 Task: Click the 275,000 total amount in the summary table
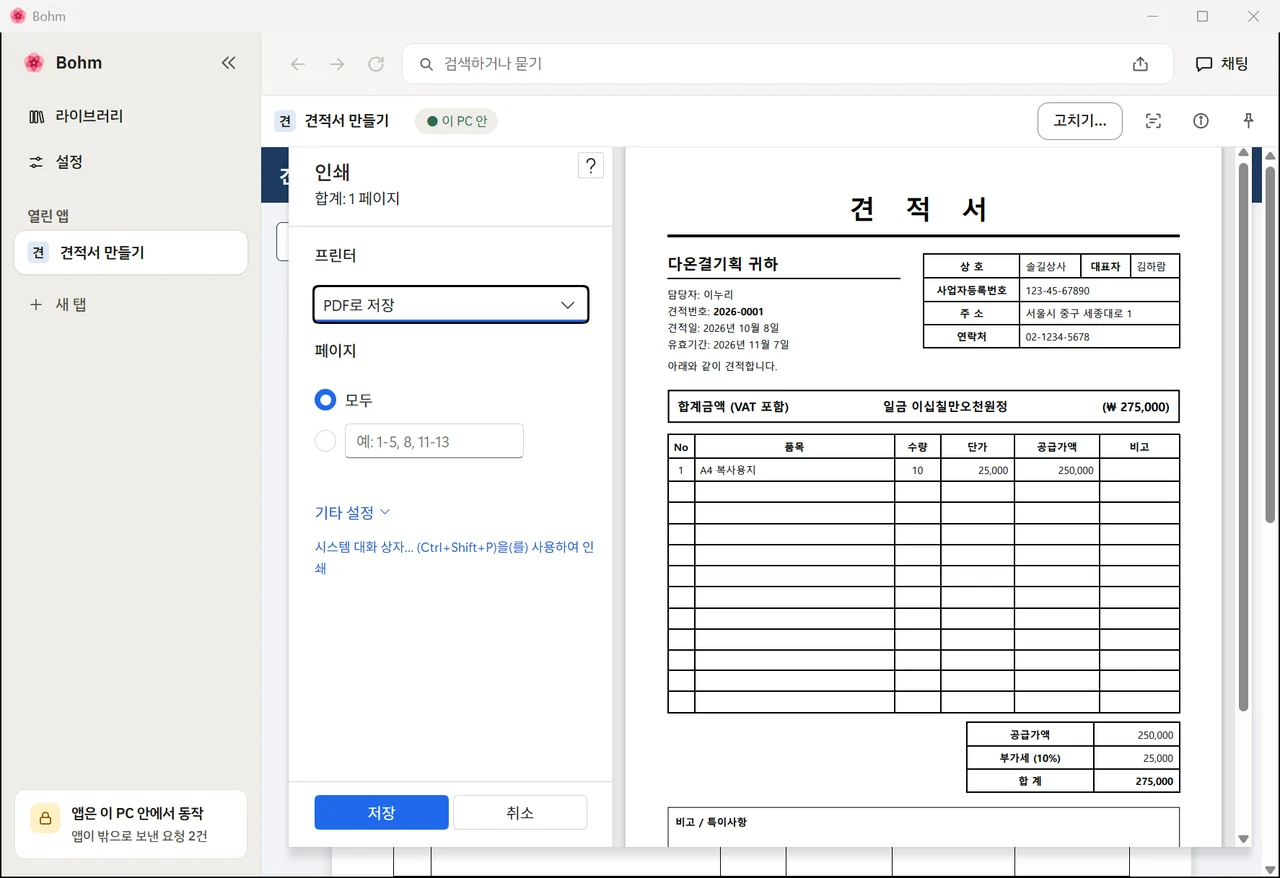click(x=1137, y=781)
